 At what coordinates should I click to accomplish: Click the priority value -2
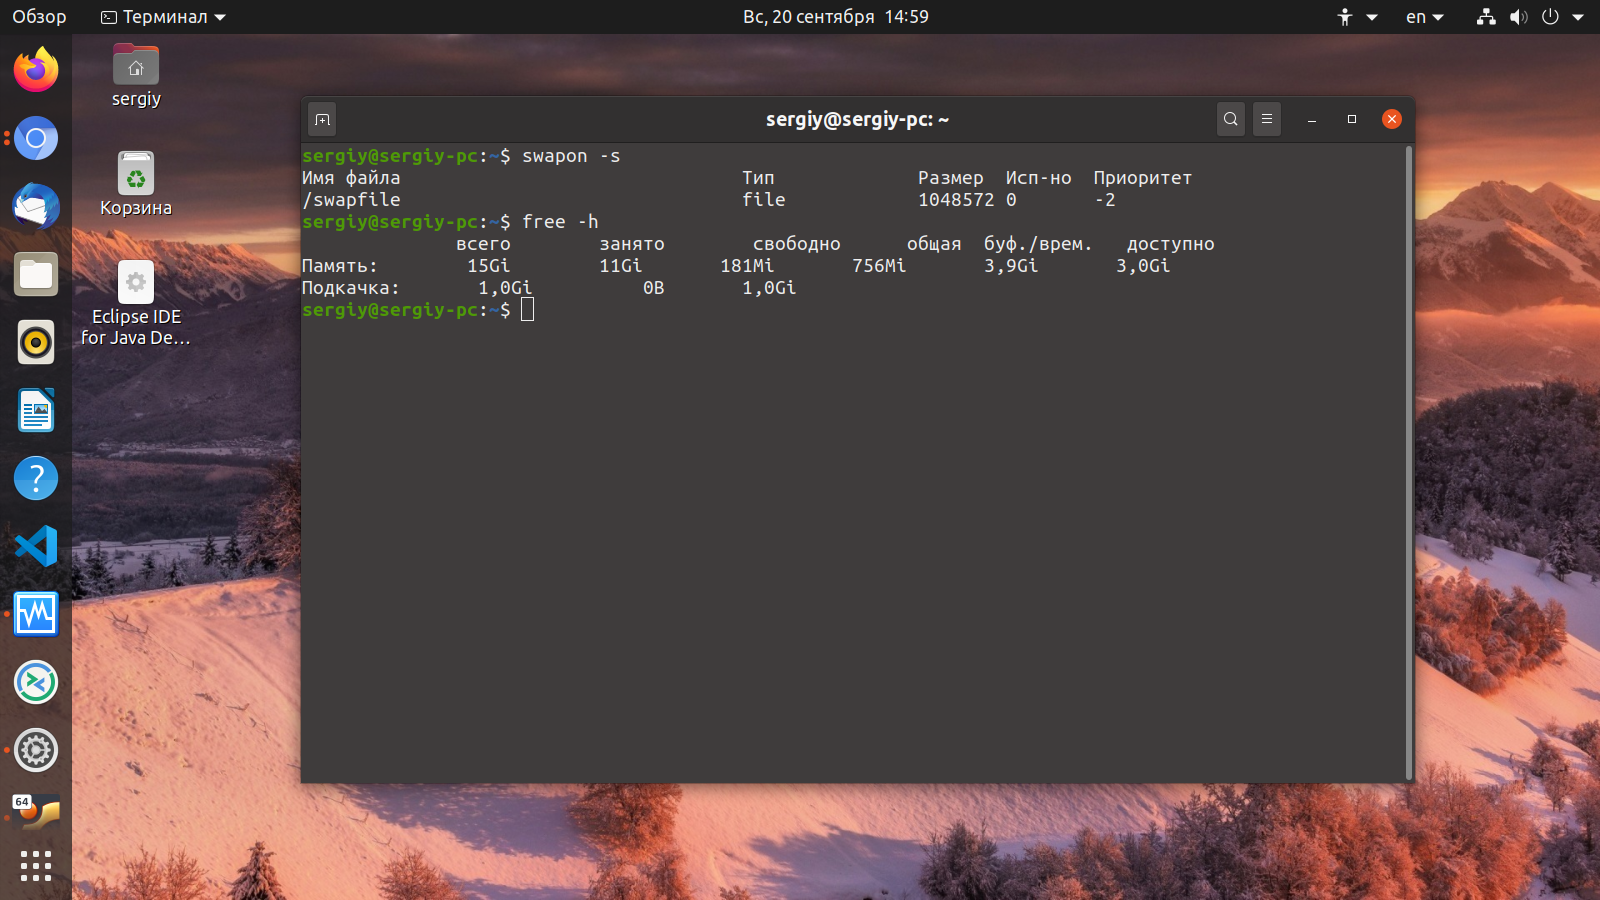pos(1105,200)
